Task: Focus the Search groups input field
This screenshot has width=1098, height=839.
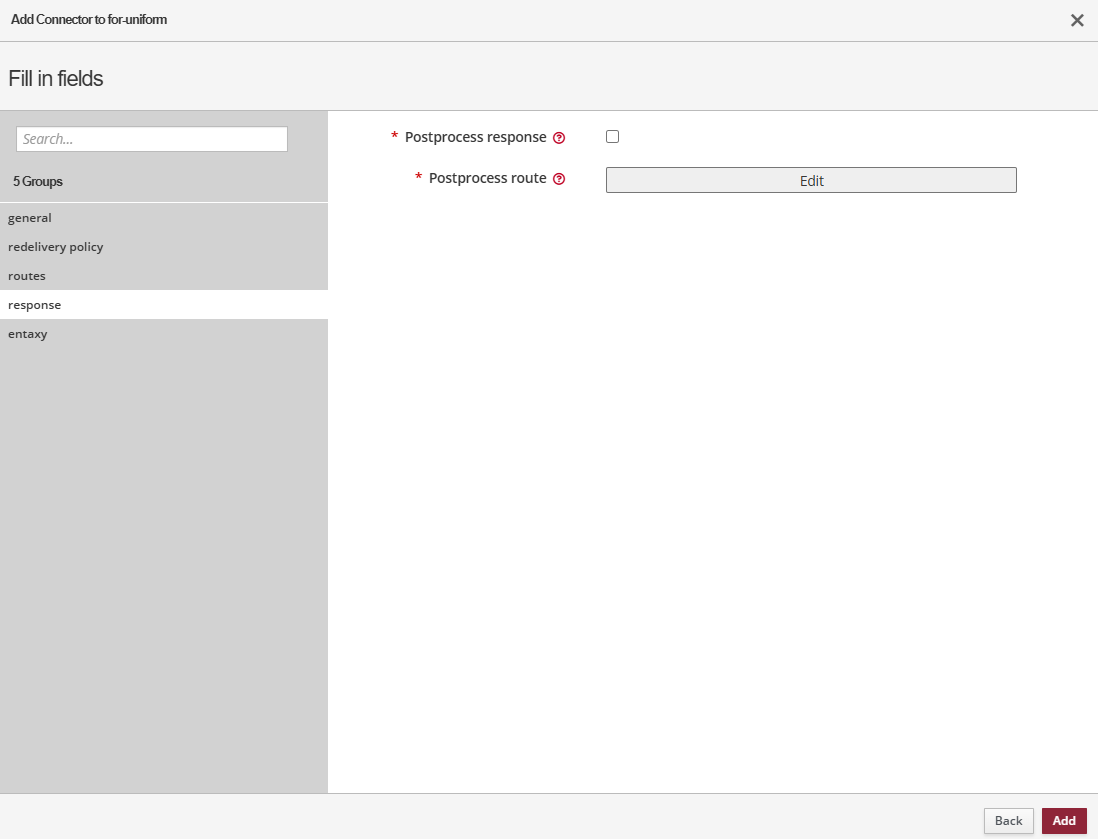Action: tap(152, 139)
